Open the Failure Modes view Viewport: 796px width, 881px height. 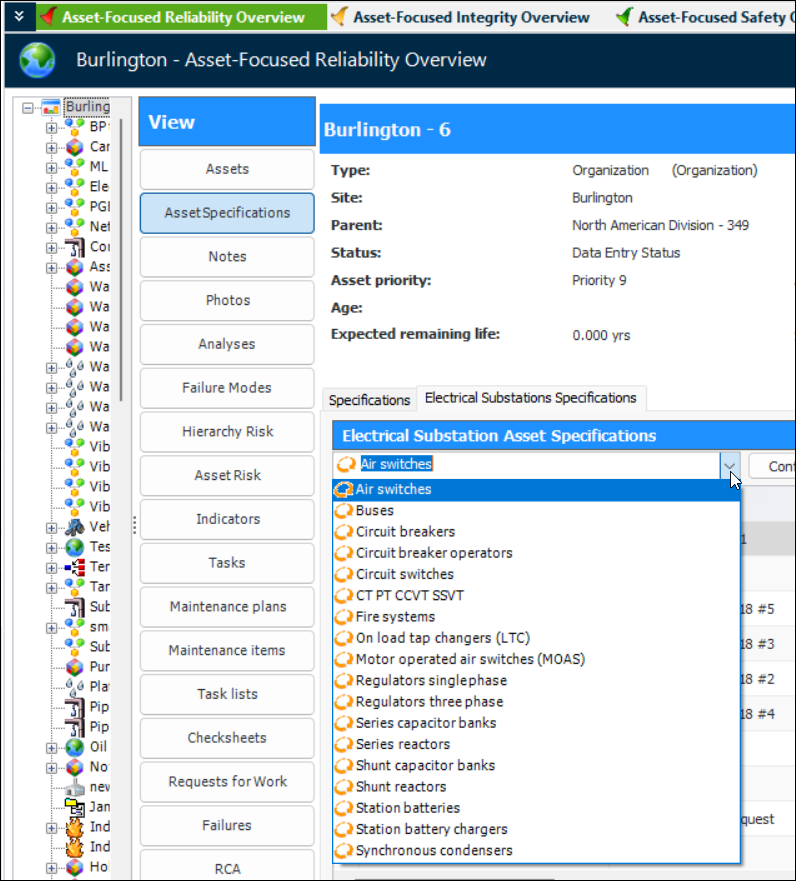tap(227, 388)
